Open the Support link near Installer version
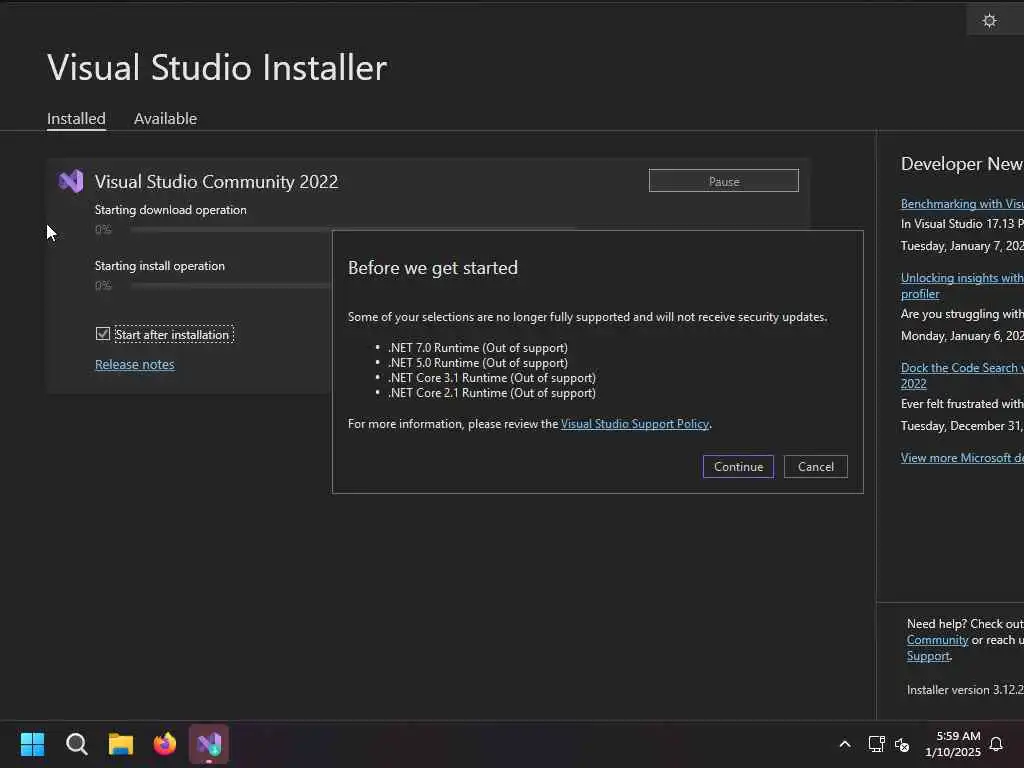 (927, 656)
